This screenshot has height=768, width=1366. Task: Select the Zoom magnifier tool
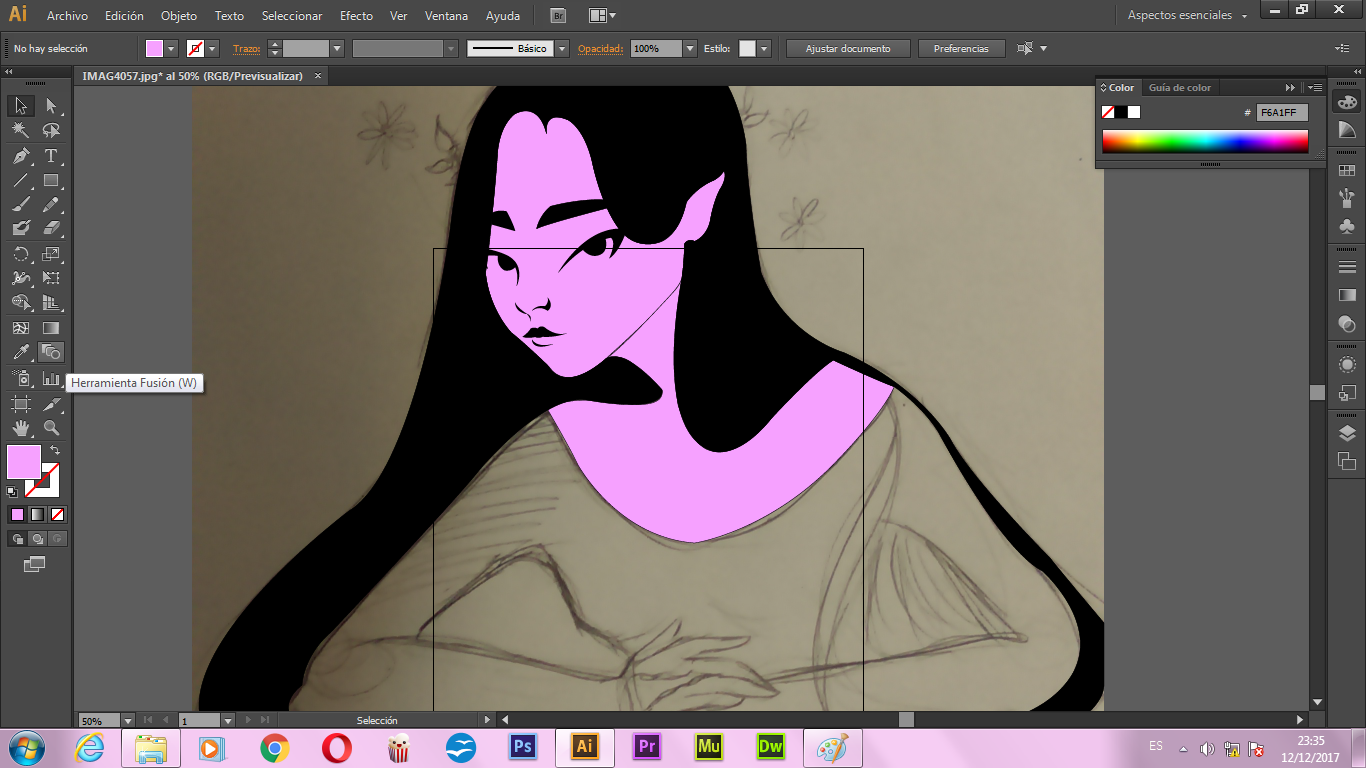(x=51, y=428)
